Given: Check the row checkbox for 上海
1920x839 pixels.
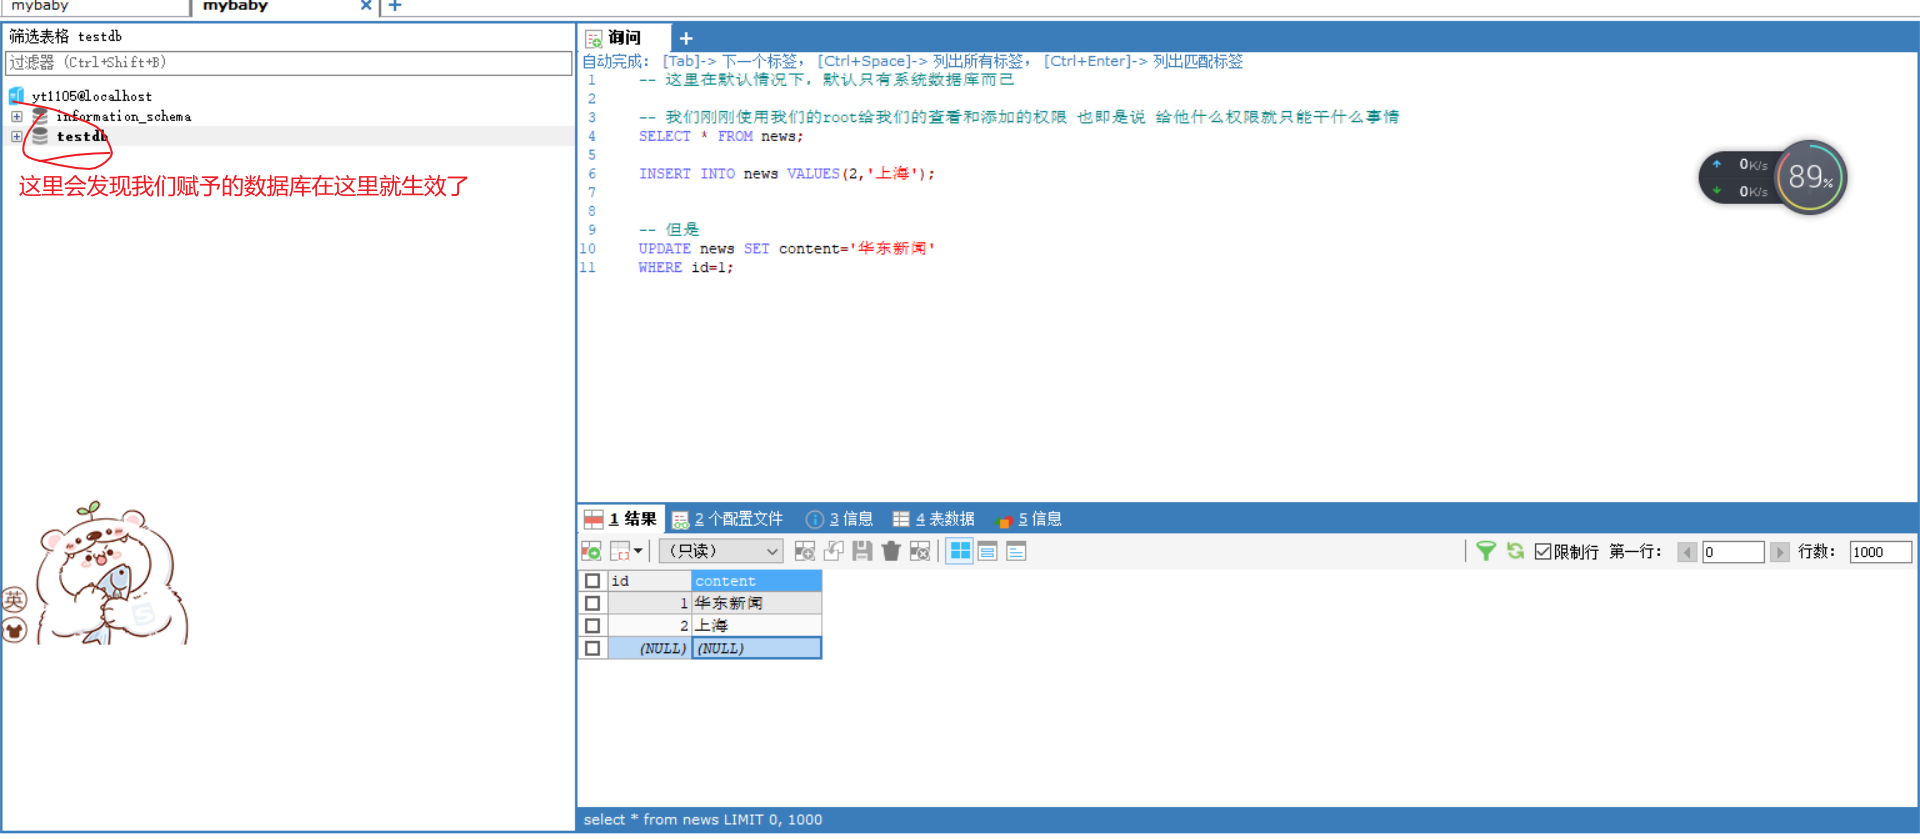Looking at the screenshot, I should pos(592,627).
